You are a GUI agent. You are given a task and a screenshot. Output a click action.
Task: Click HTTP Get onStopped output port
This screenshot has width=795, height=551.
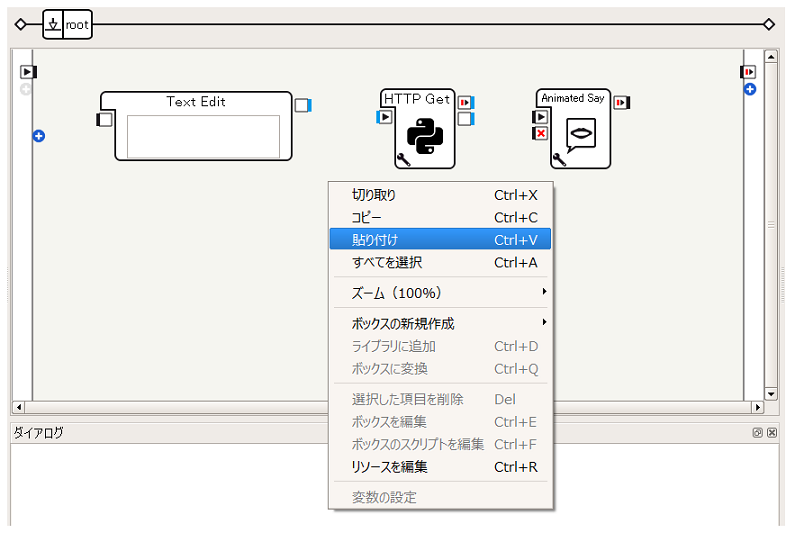click(x=465, y=102)
